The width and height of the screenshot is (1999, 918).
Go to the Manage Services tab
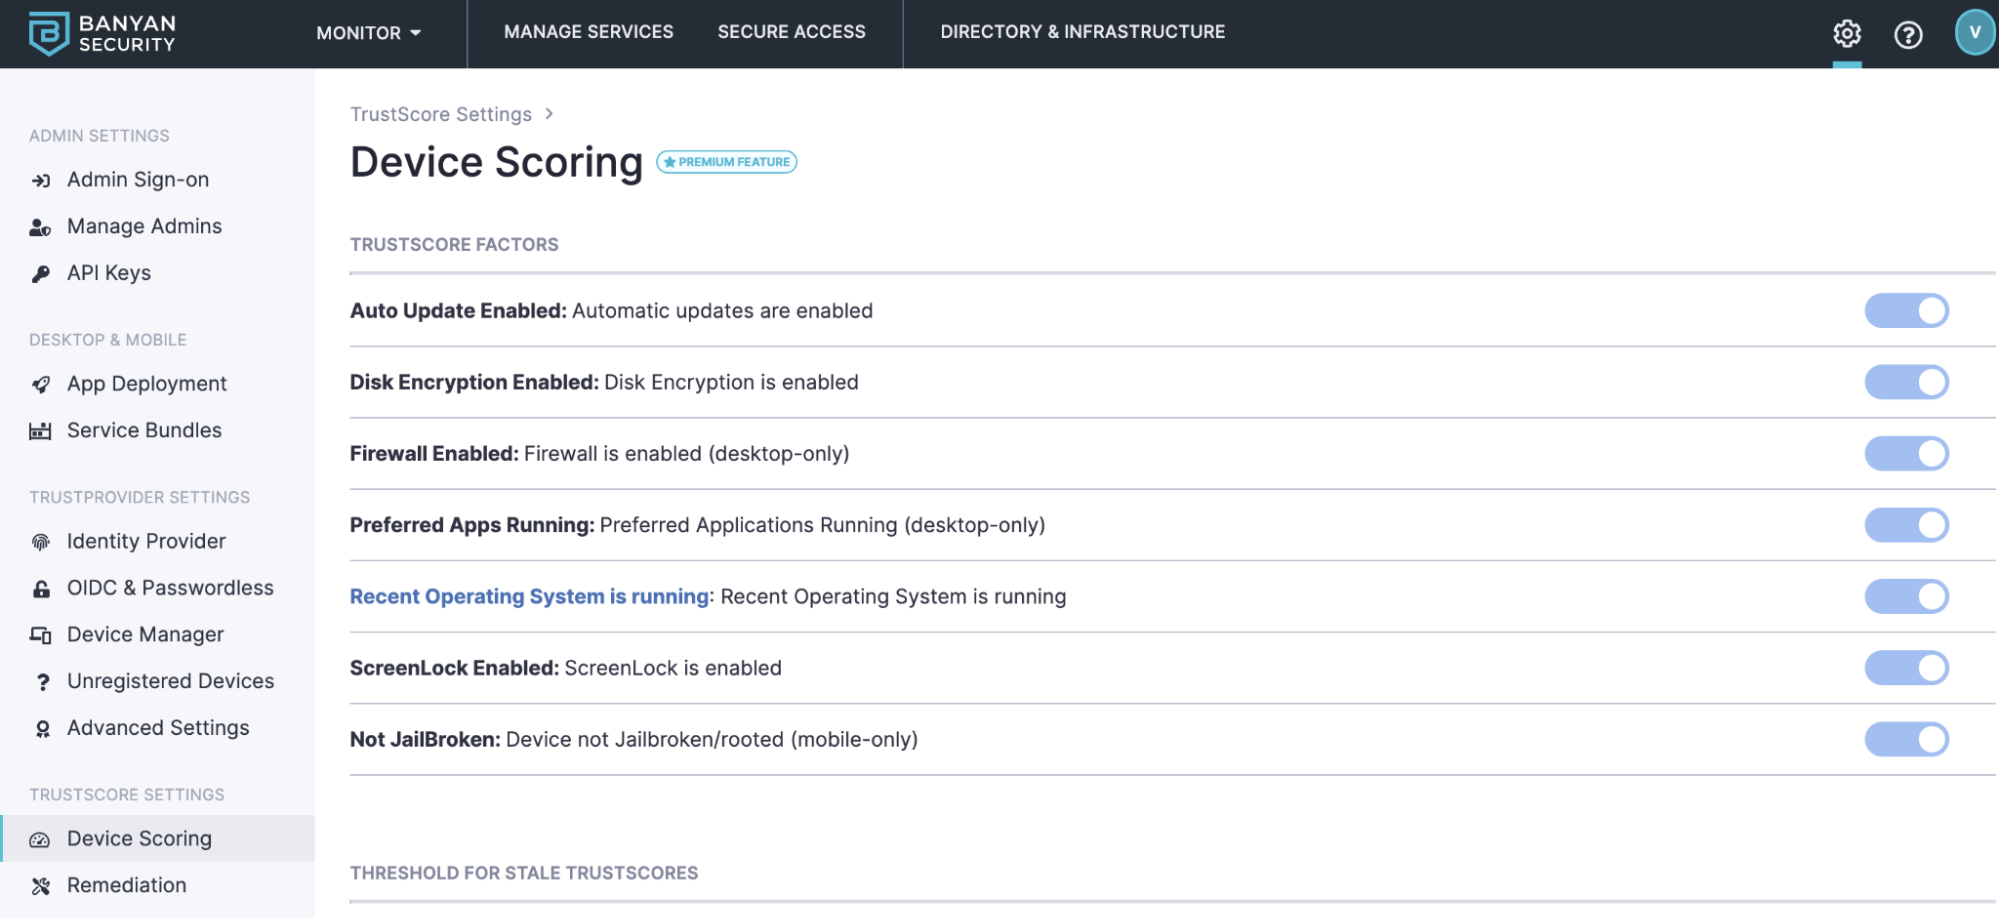(588, 32)
